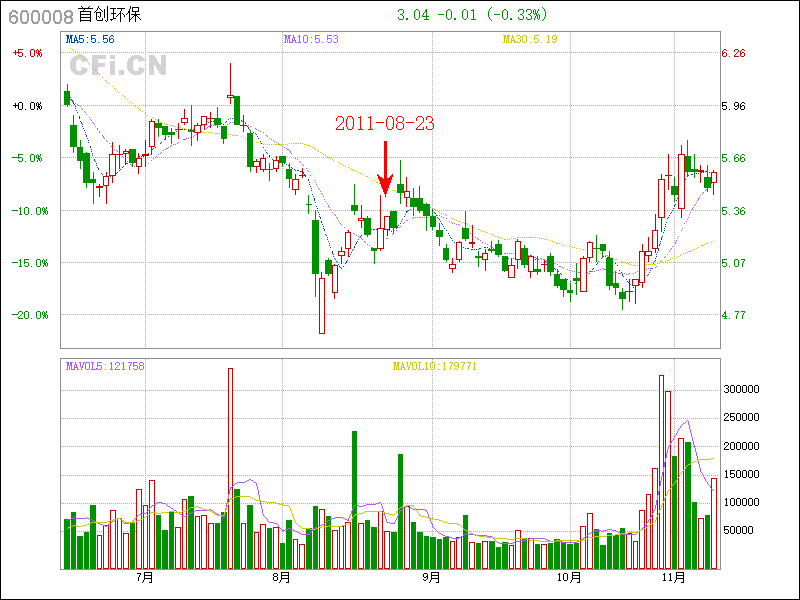Viewport: 800px width, 600px height.
Task: Select the 9月 label on the time axis
Action: (x=432, y=577)
